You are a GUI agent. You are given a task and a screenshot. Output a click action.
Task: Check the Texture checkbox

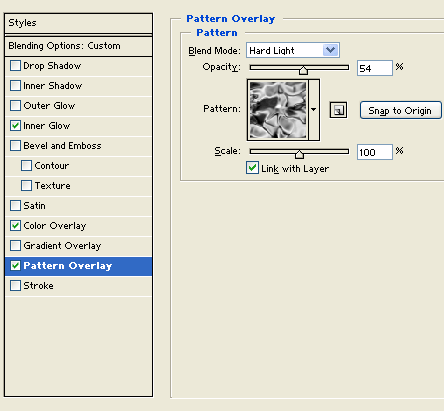26,186
